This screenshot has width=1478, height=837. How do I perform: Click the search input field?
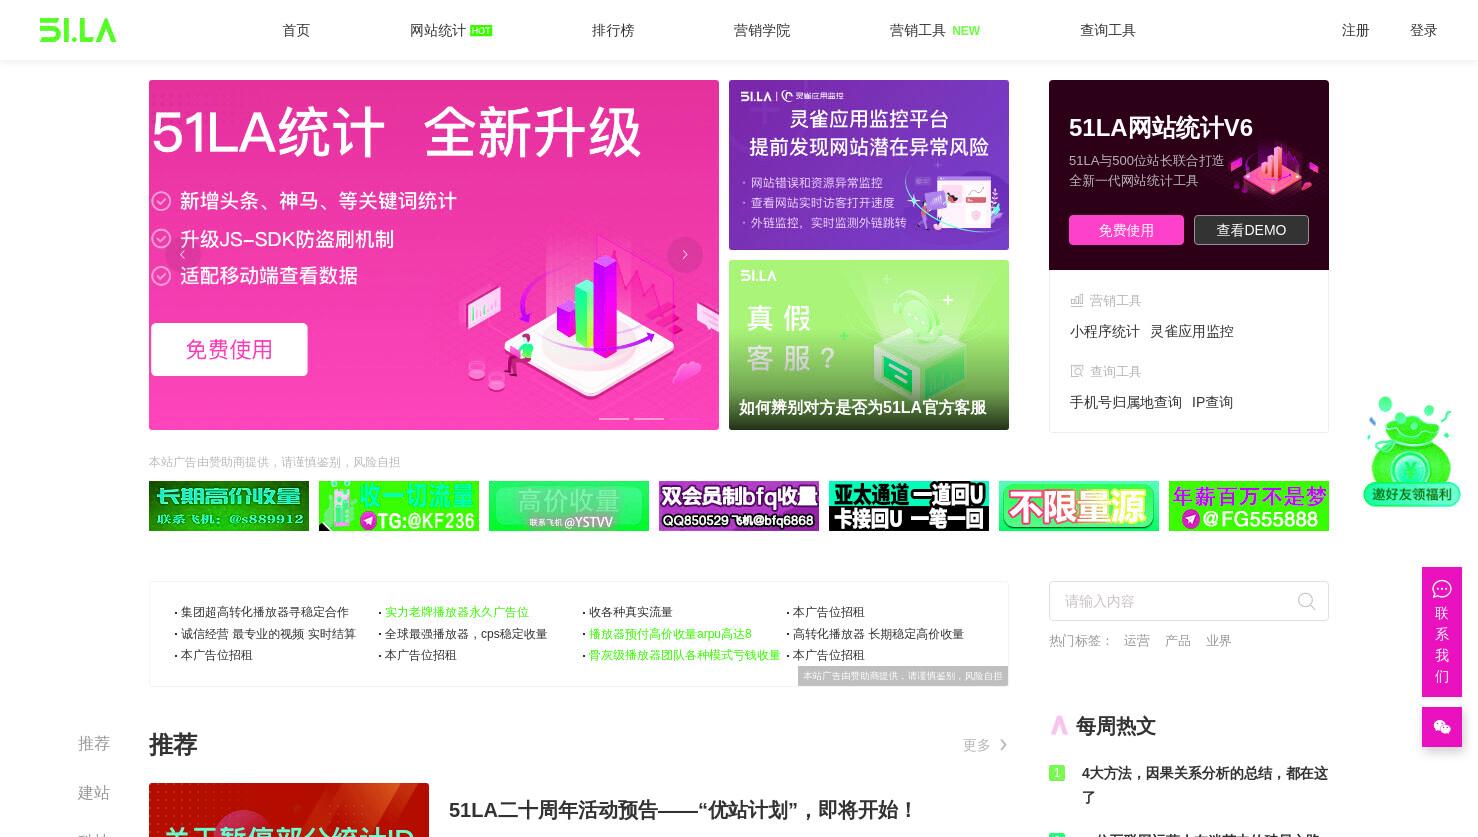[1189, 601]
